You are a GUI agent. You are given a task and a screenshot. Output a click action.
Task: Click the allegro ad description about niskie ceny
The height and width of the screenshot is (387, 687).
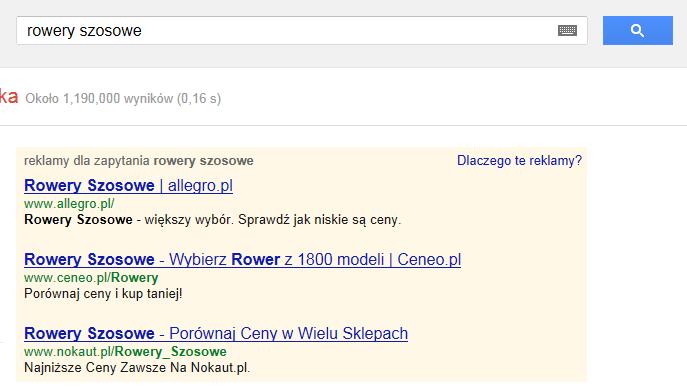(212, 219)
